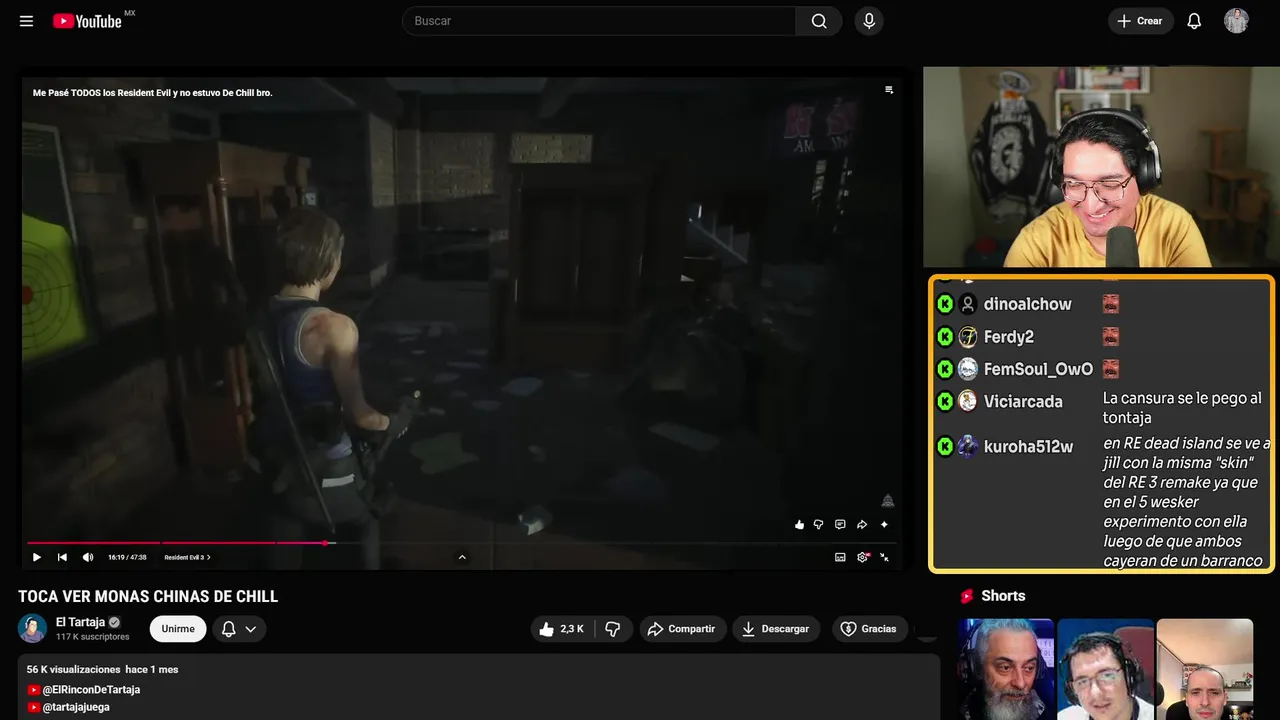Click the video title TOCA VER MONAS CHINAS
This screenshot has width=1280, height=720.
tap(148, 596)
